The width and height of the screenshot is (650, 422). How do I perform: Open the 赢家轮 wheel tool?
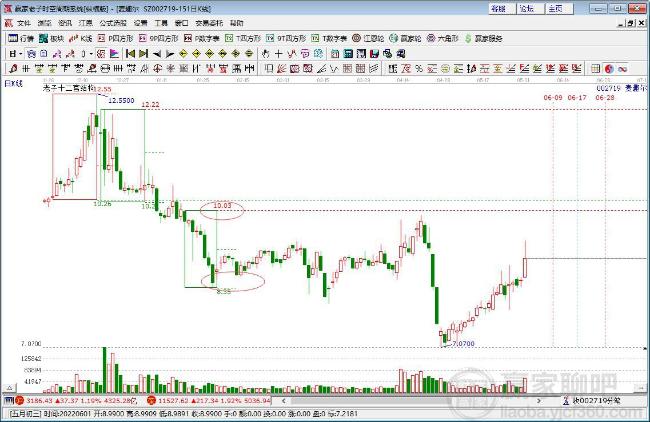tap(405, 39)
